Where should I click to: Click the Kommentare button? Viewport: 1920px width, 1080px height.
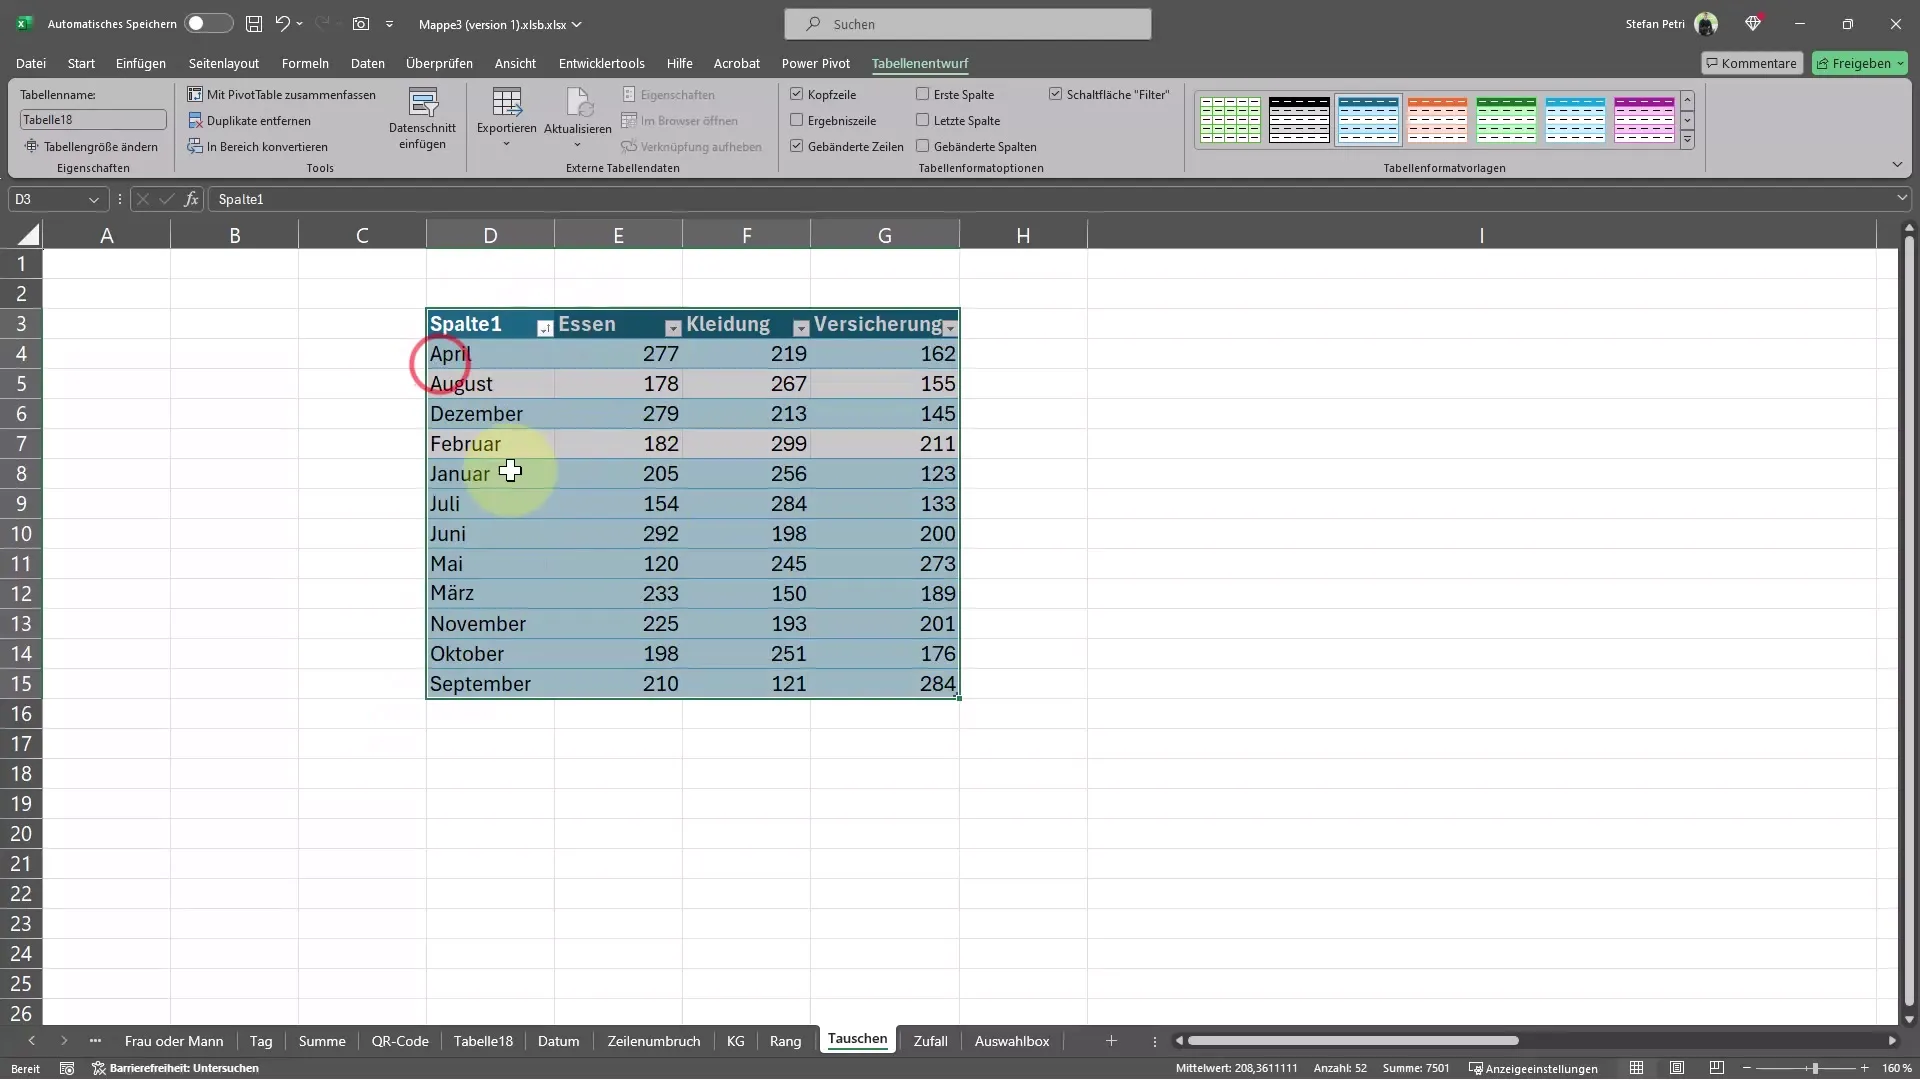(x=1752, y=63)
